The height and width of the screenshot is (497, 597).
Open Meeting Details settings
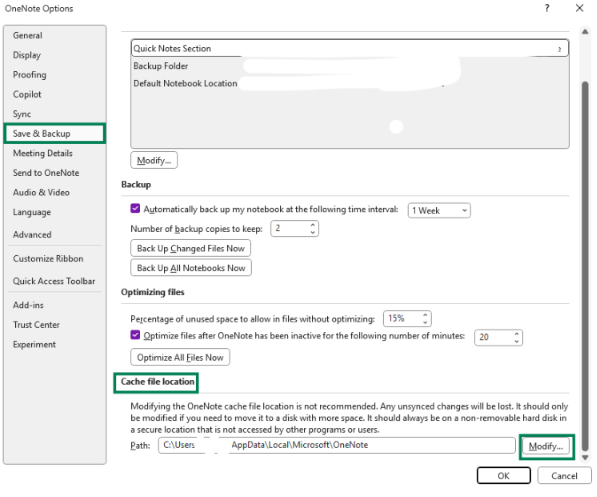pyautogui.click(x=43, y=153)
